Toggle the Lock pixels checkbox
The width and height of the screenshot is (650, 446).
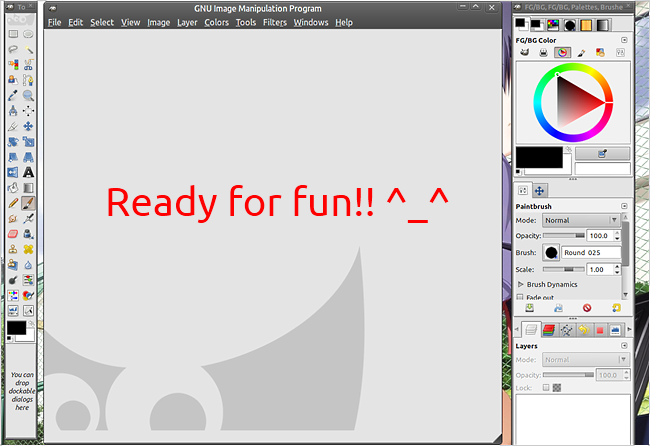(545, 387)
